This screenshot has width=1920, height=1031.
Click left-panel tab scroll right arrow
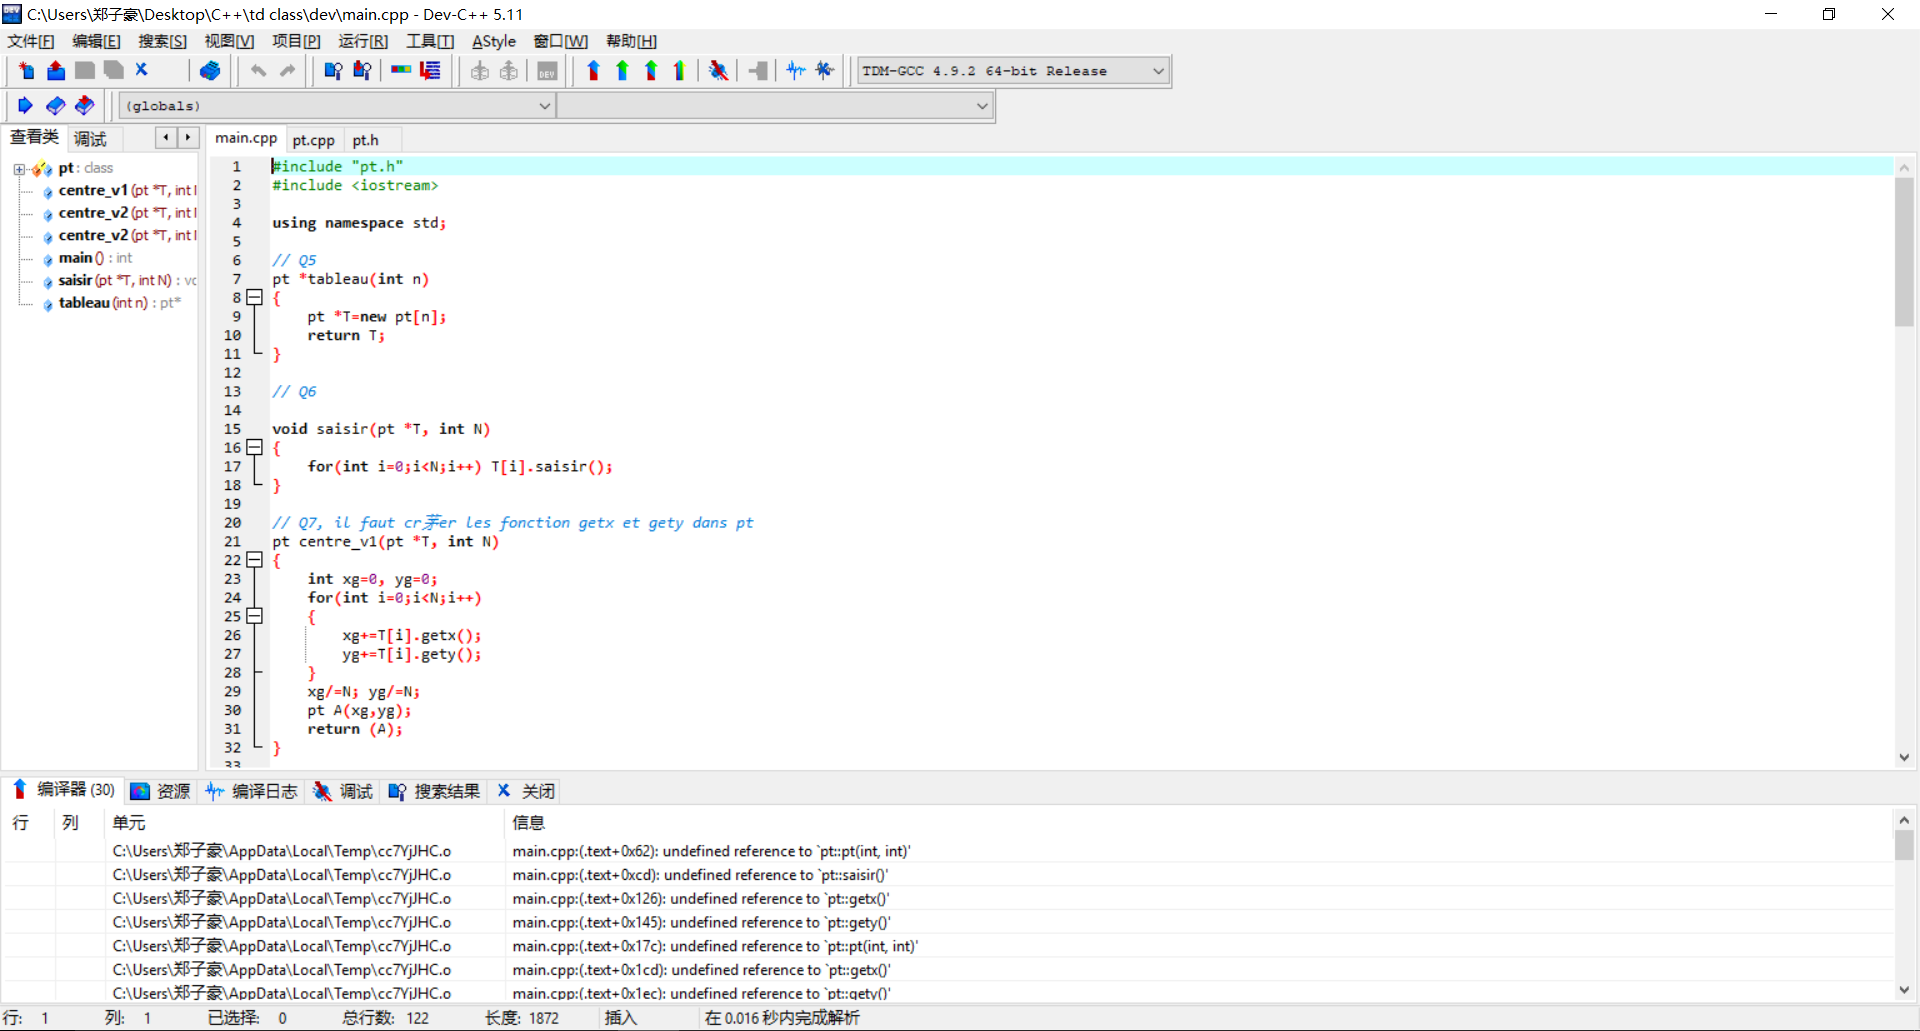[x=188, y=138]
